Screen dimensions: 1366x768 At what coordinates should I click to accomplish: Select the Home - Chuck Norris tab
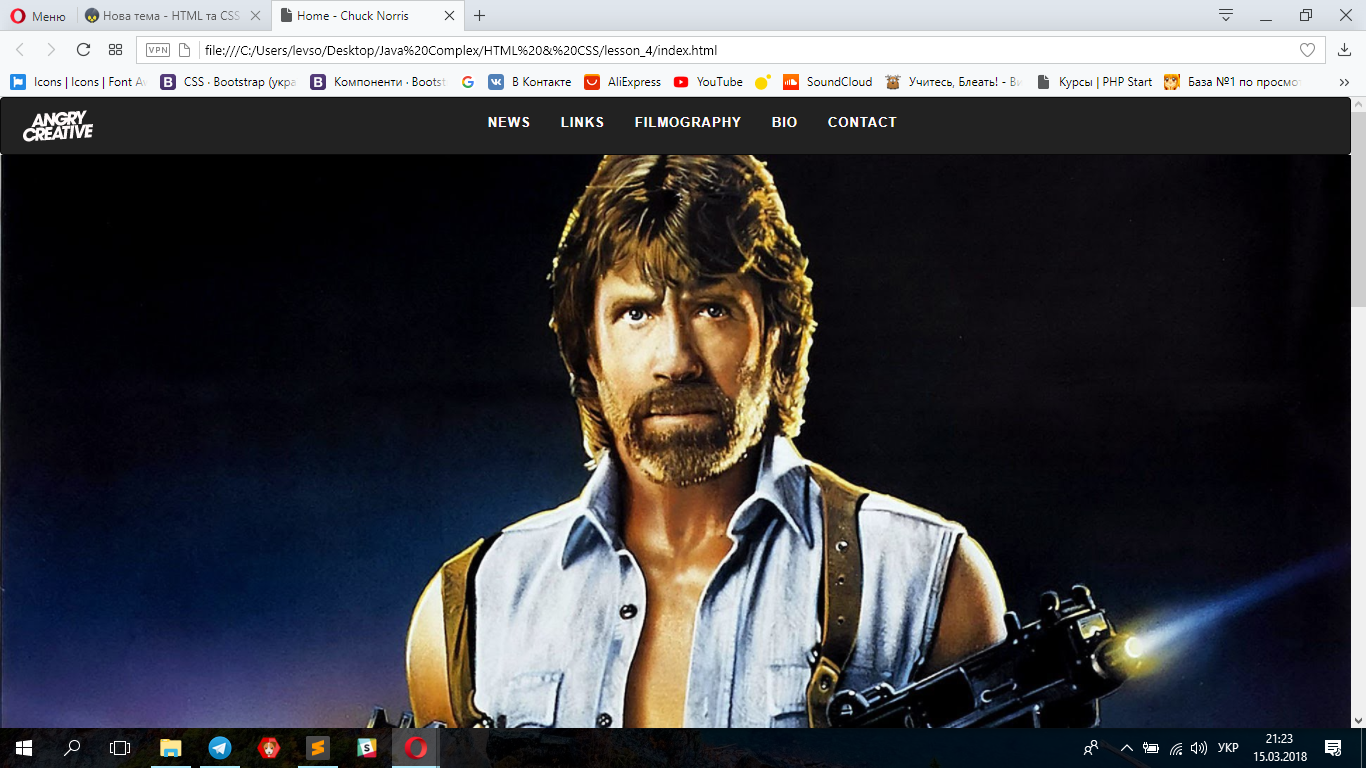coord(366,16)
